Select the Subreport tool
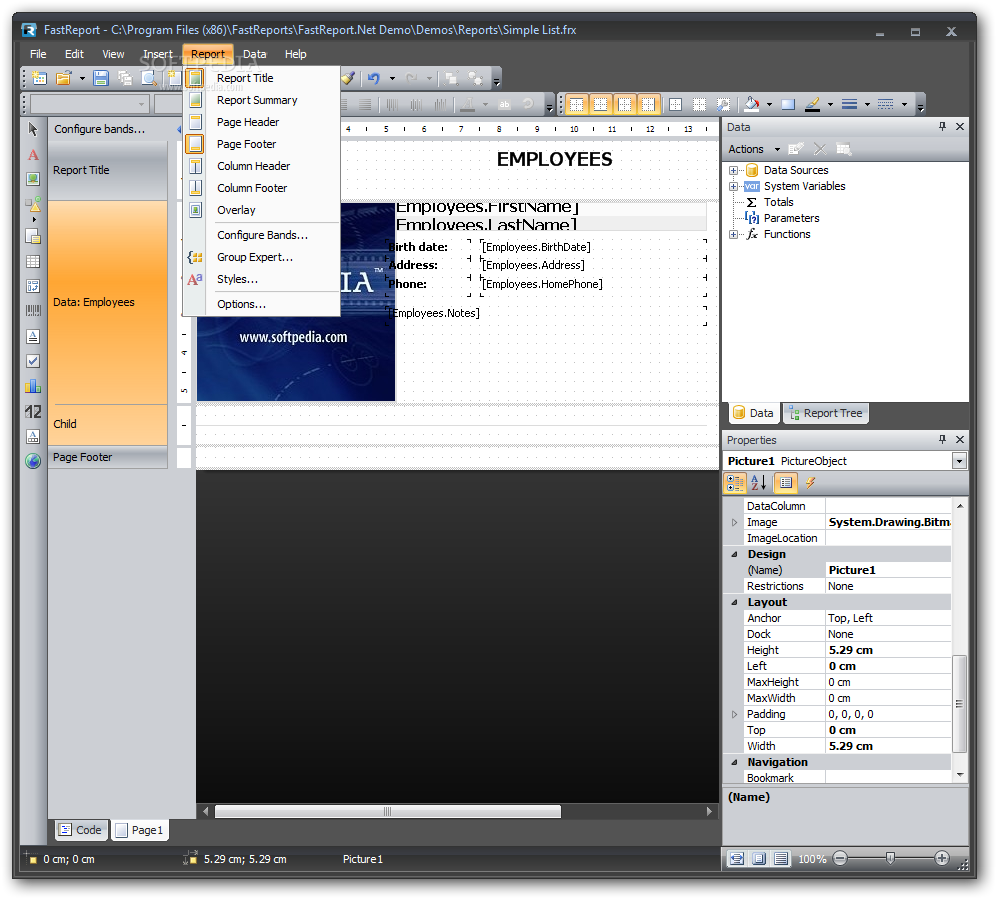Image resolution: width=997 pixels, height=899 pixels. pos(33,237)
